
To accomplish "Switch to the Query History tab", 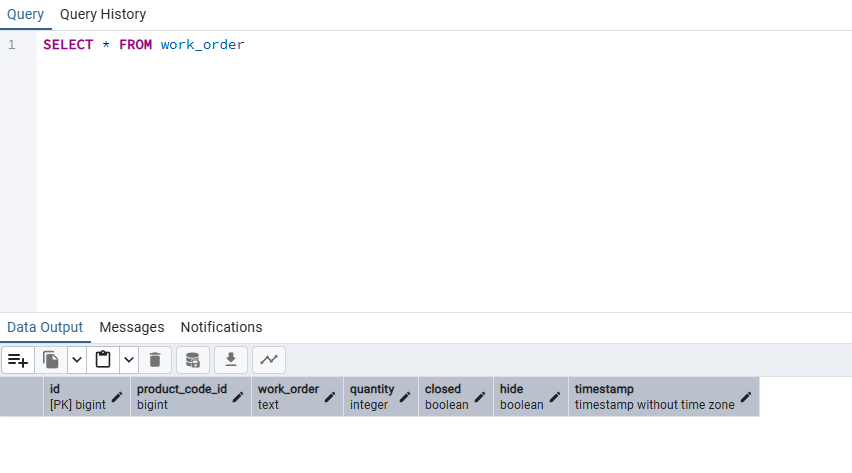I will [103, 14].
